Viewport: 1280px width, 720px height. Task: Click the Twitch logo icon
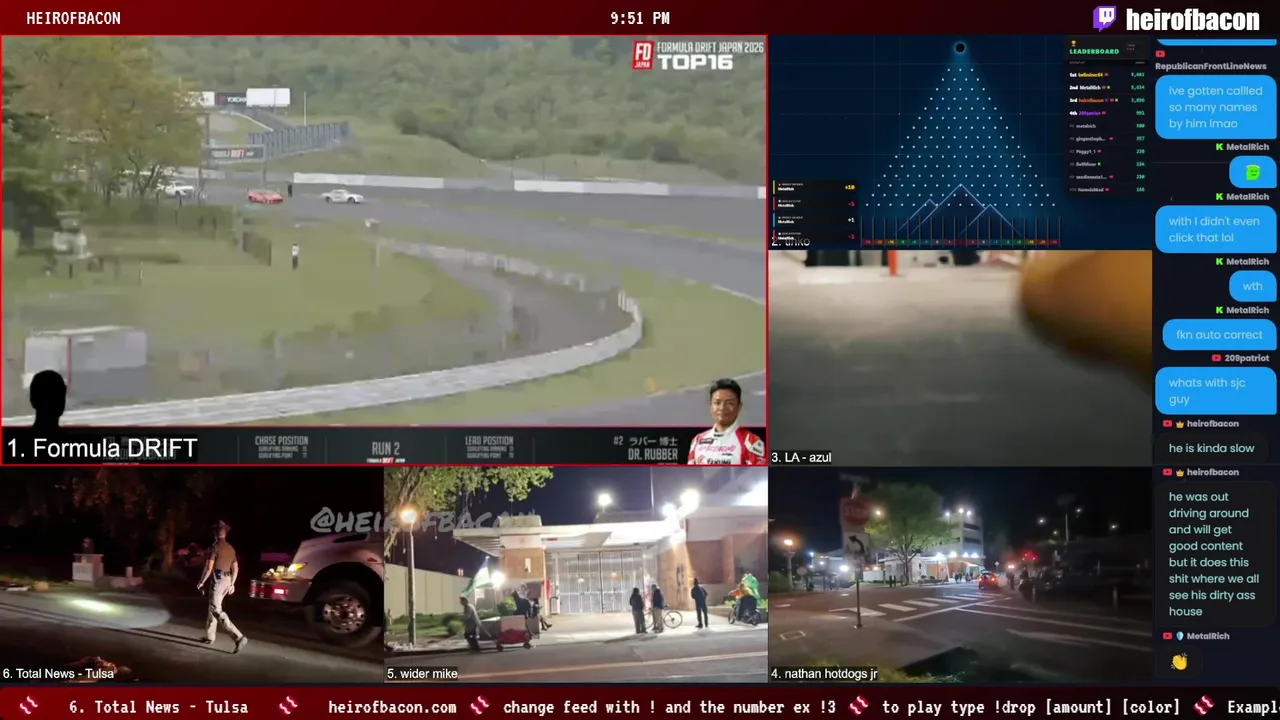(1104, 19)
